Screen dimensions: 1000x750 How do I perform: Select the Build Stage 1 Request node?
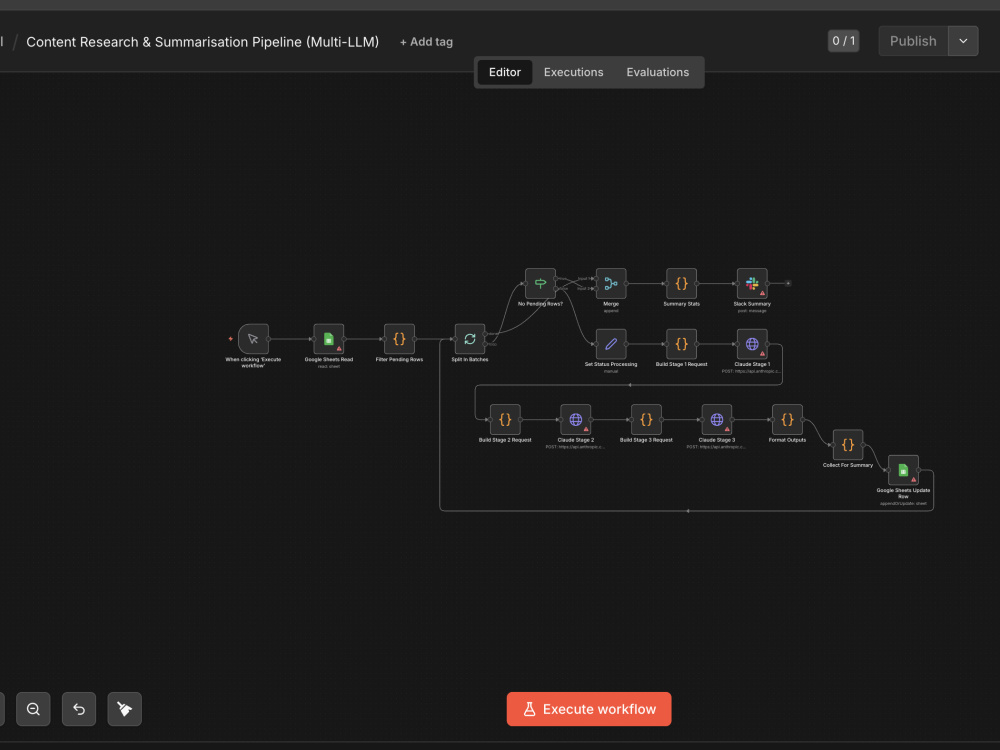681,344
